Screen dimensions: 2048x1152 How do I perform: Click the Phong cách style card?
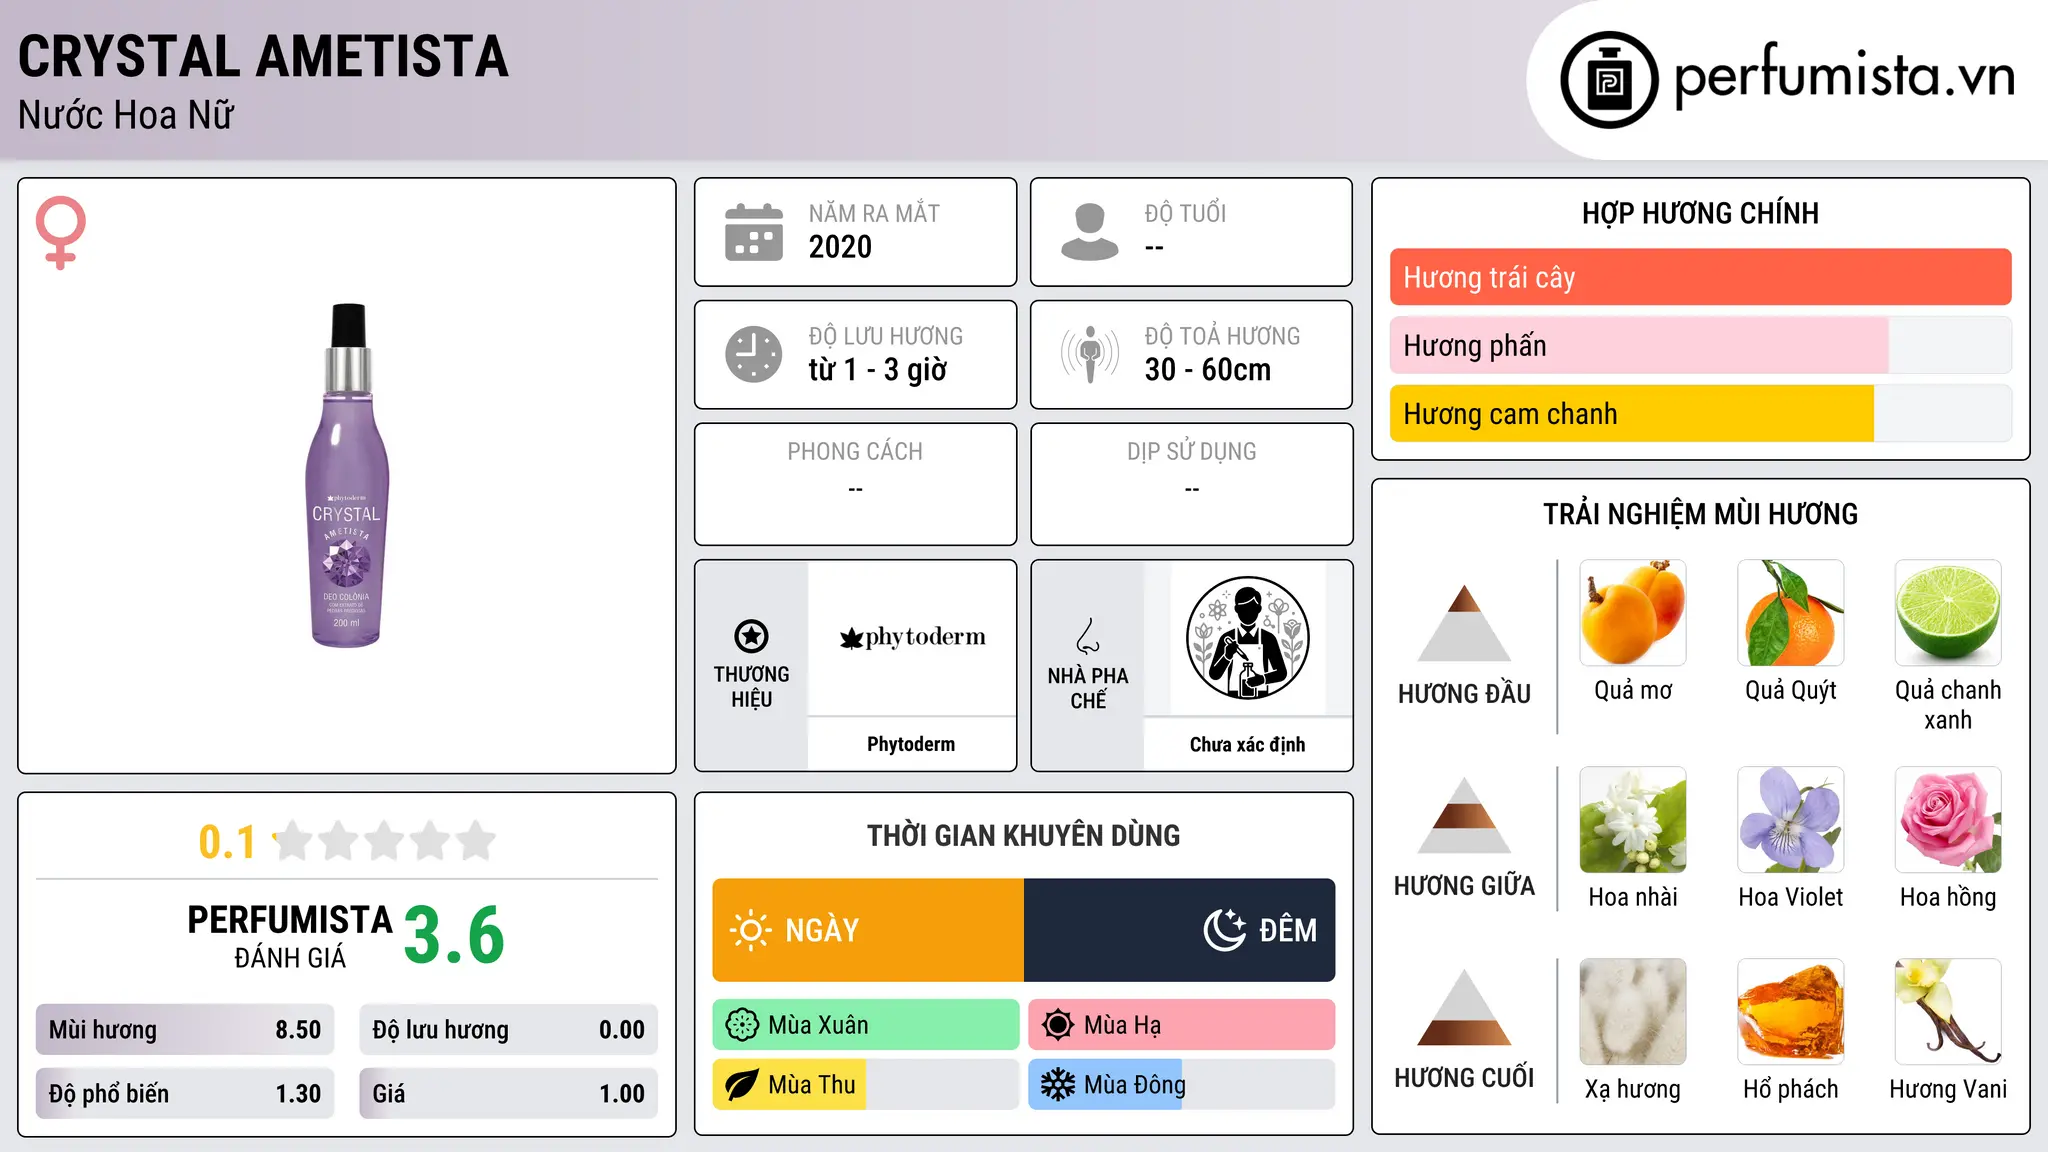click(x=856, y=484)
